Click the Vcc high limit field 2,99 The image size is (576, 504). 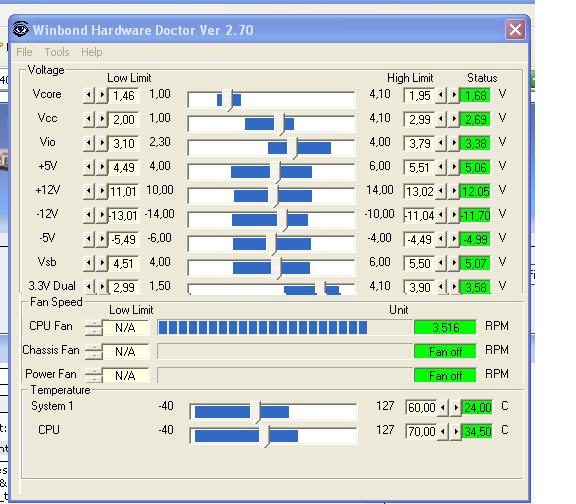tap(420, 119)
